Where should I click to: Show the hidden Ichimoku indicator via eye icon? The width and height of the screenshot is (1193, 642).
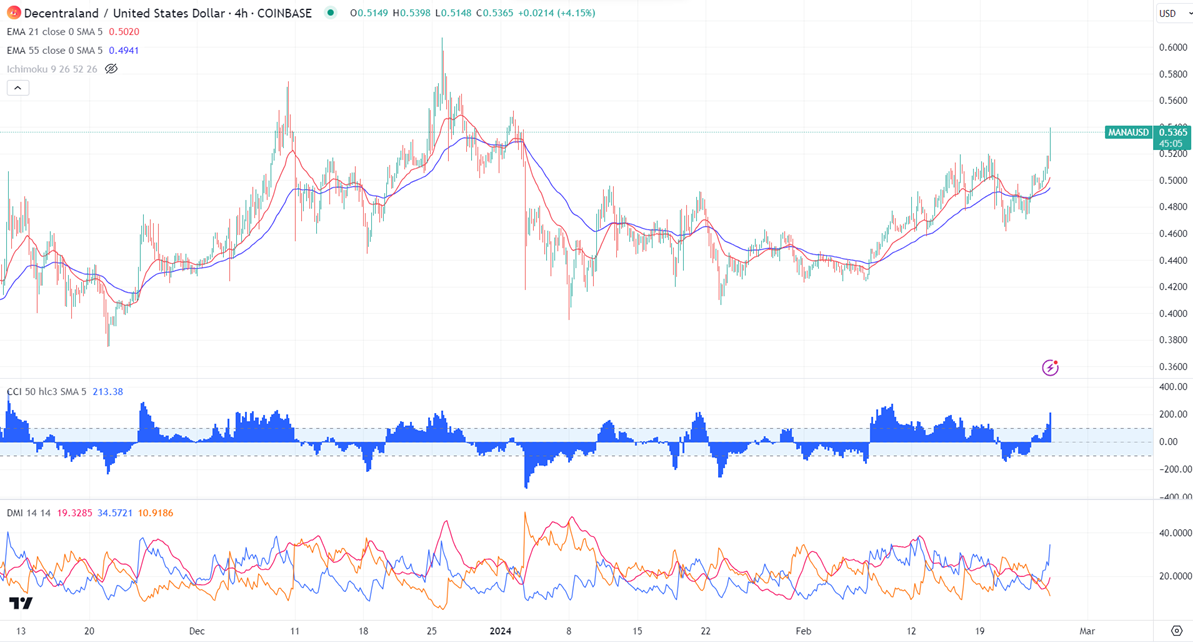[x=111, y=69]
